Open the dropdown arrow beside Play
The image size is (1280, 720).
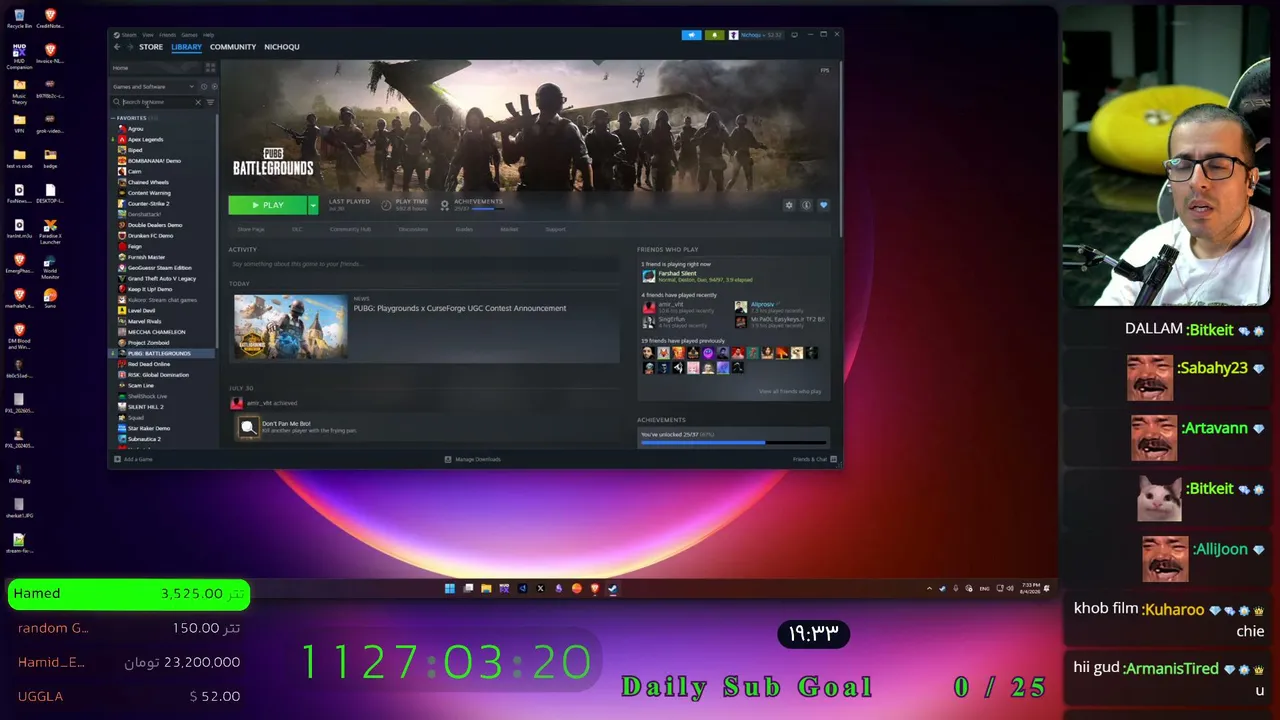(313, 205)
